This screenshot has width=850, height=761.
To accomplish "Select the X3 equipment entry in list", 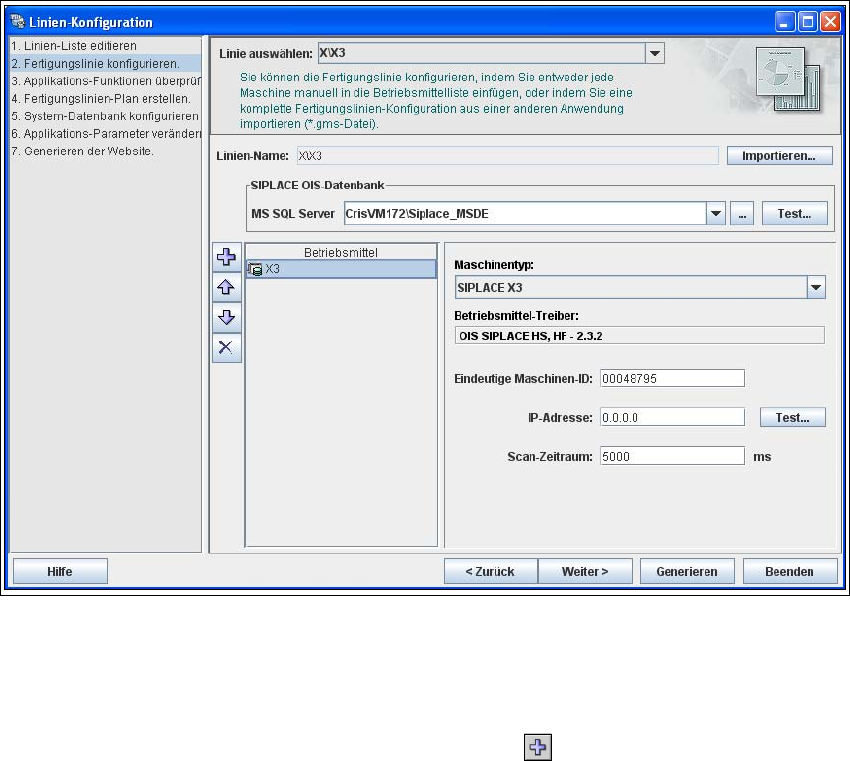I will tap(340, 269).
